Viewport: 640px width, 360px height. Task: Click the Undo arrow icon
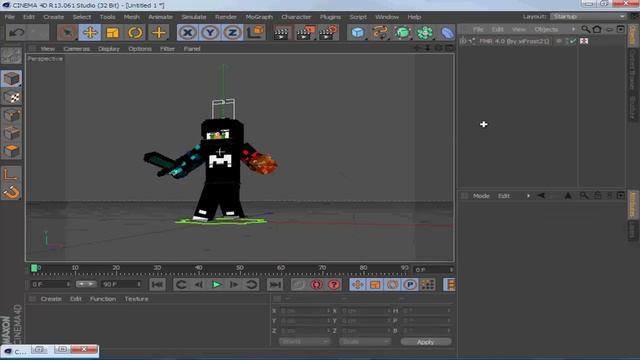16,32
